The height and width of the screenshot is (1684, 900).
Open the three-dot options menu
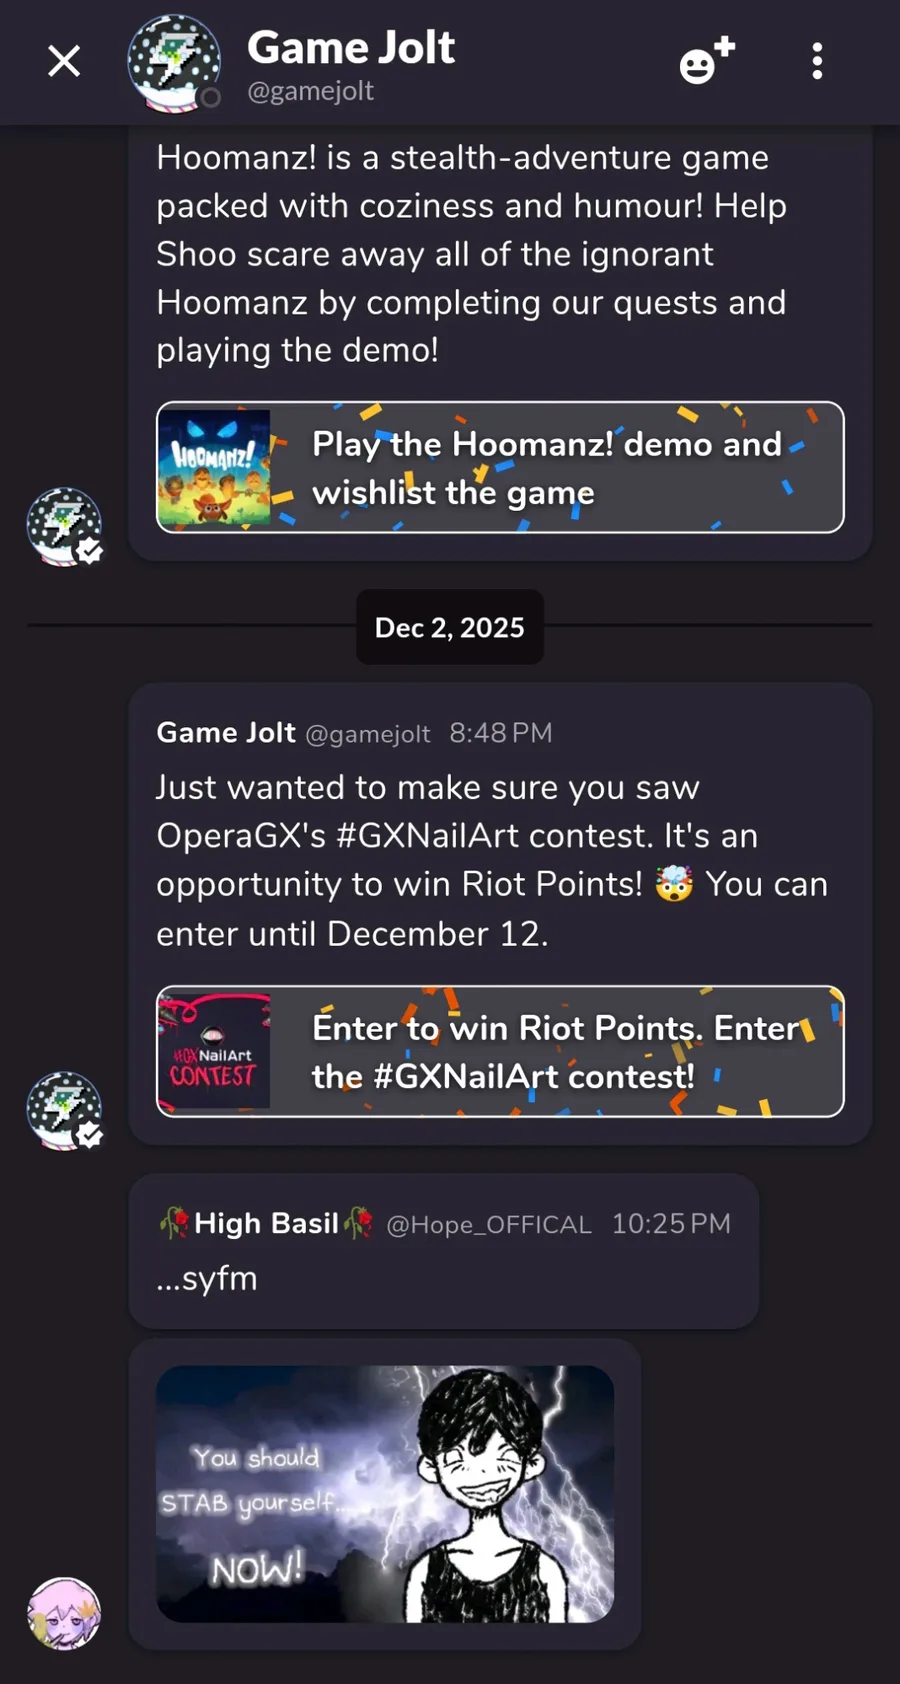point(817,61)
